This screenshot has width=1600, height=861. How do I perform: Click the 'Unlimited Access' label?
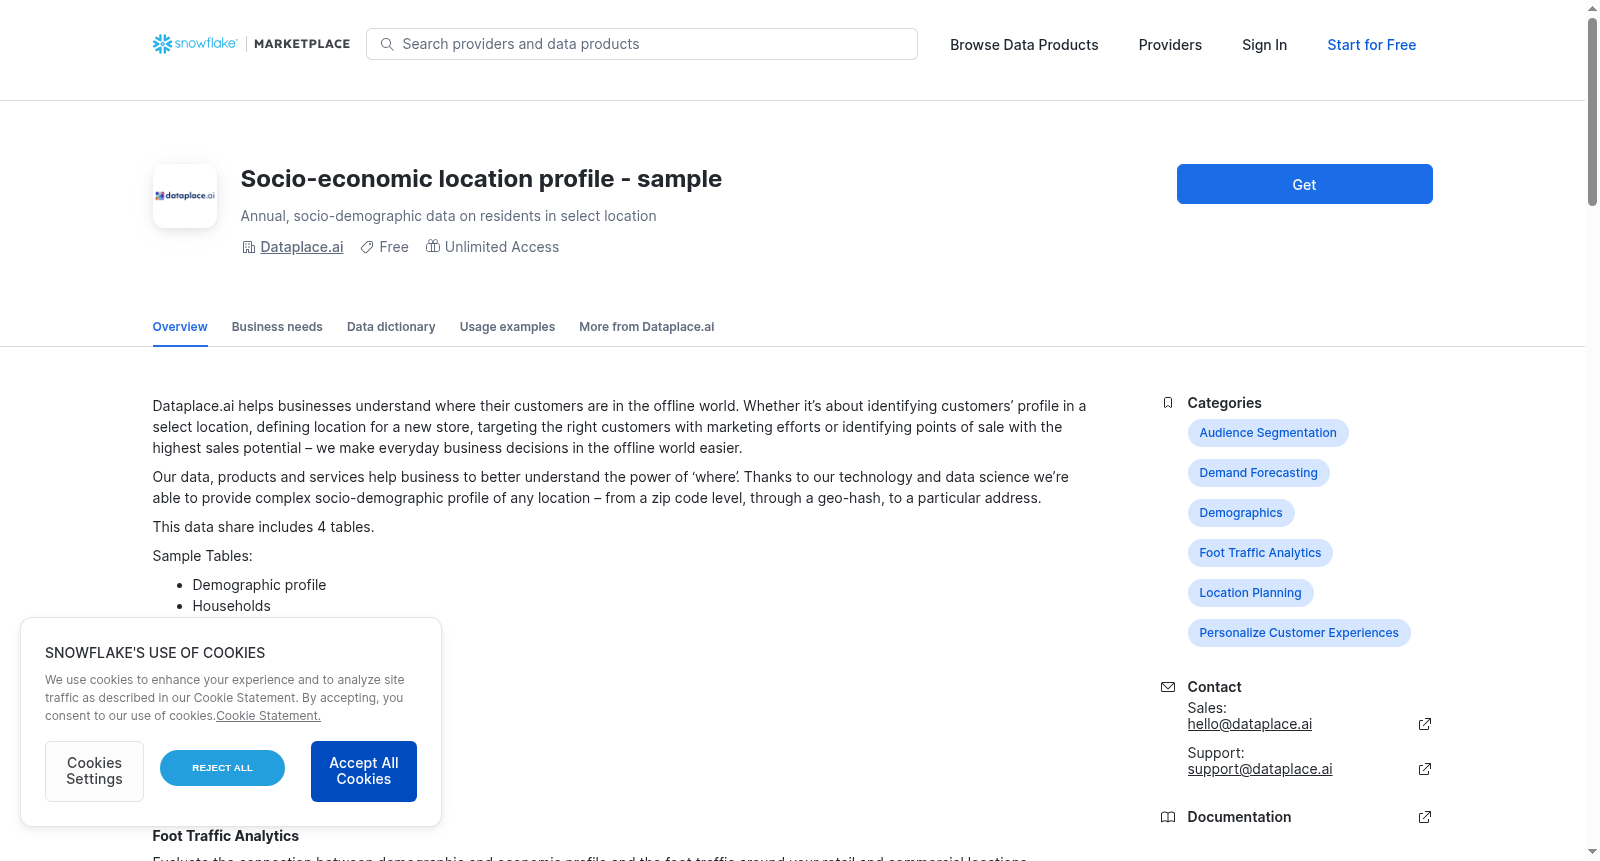pos(502,247)
